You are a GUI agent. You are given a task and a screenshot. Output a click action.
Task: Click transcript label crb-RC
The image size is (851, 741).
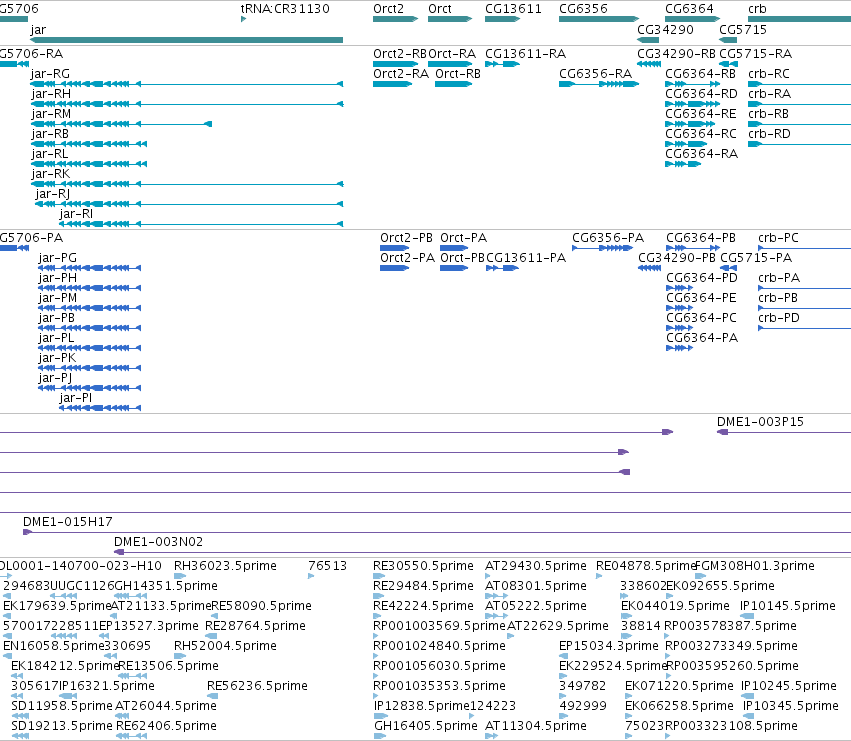(x=769, y=73)
